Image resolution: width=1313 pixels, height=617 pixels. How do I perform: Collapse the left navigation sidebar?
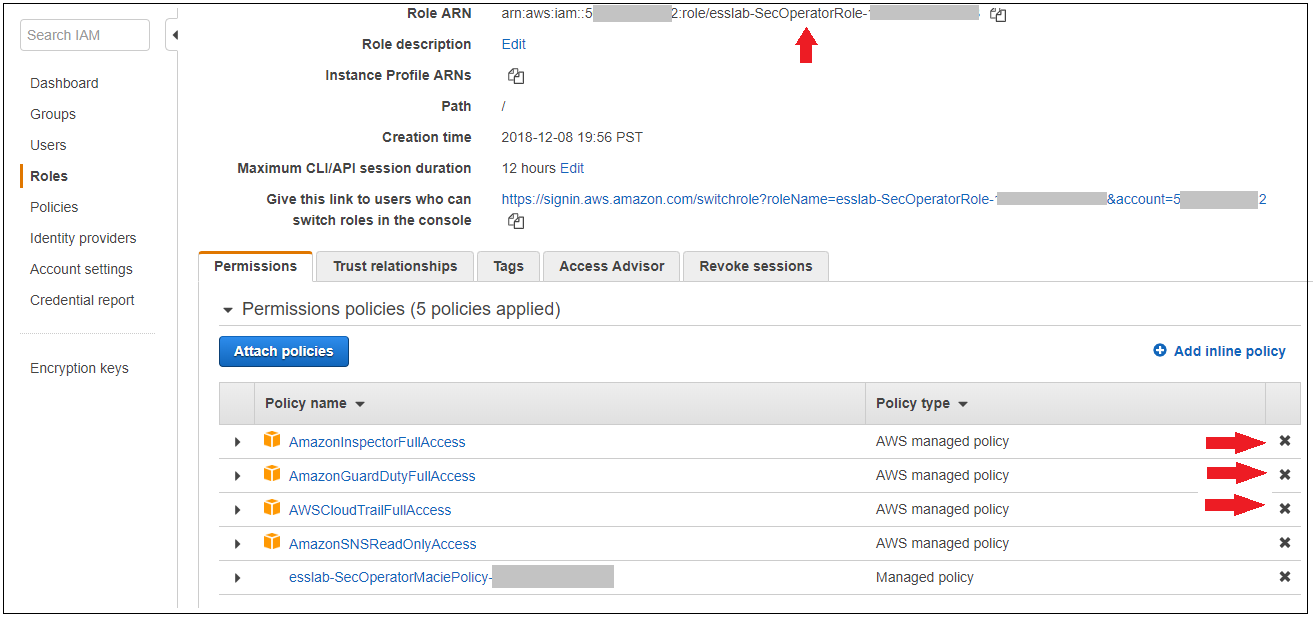point(174,35)
